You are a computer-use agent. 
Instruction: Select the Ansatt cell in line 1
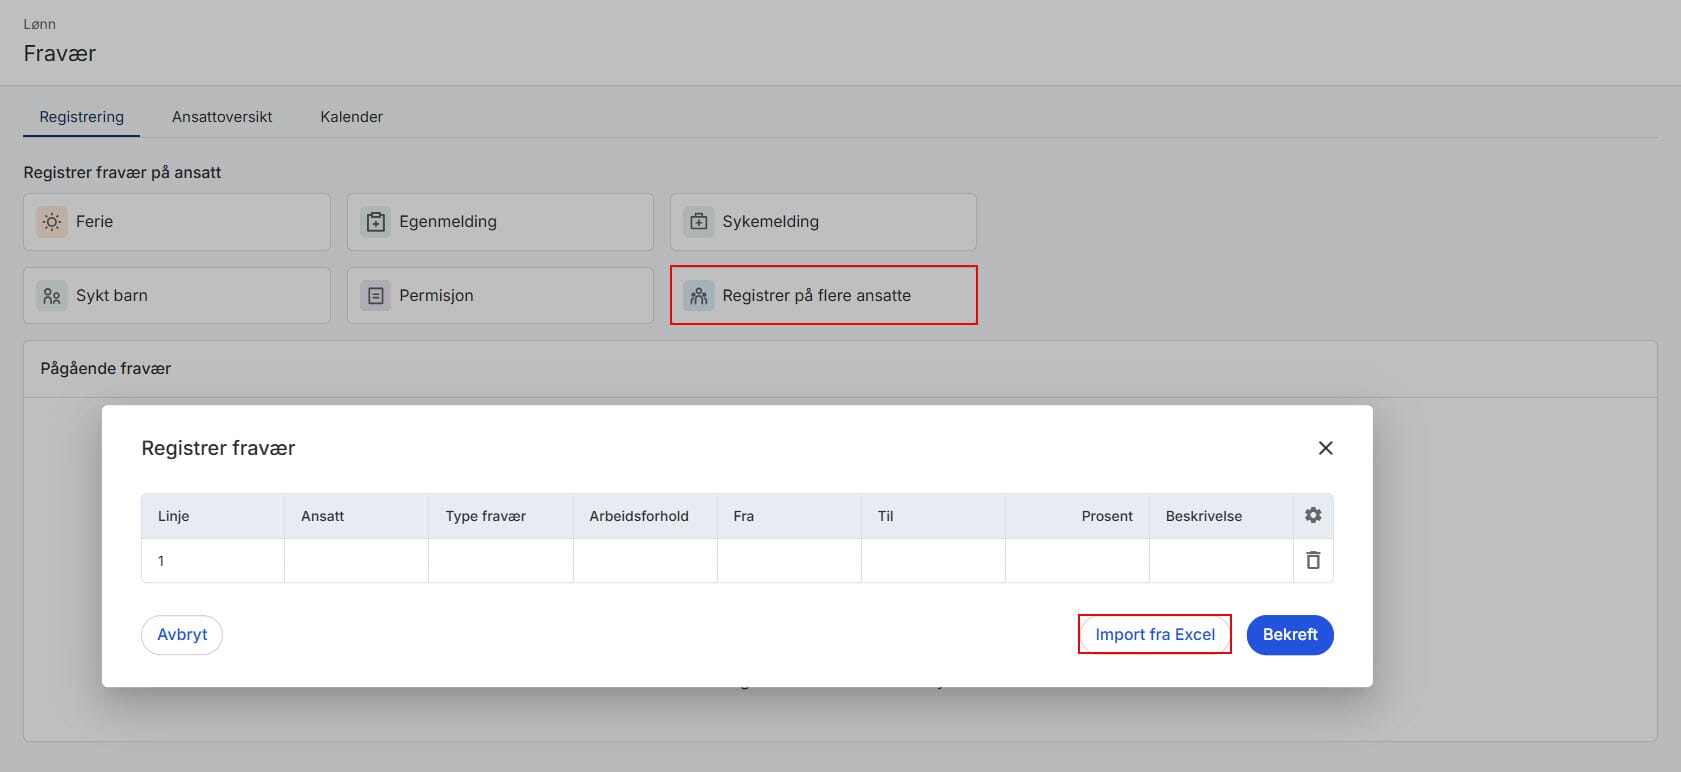point(357,561)
